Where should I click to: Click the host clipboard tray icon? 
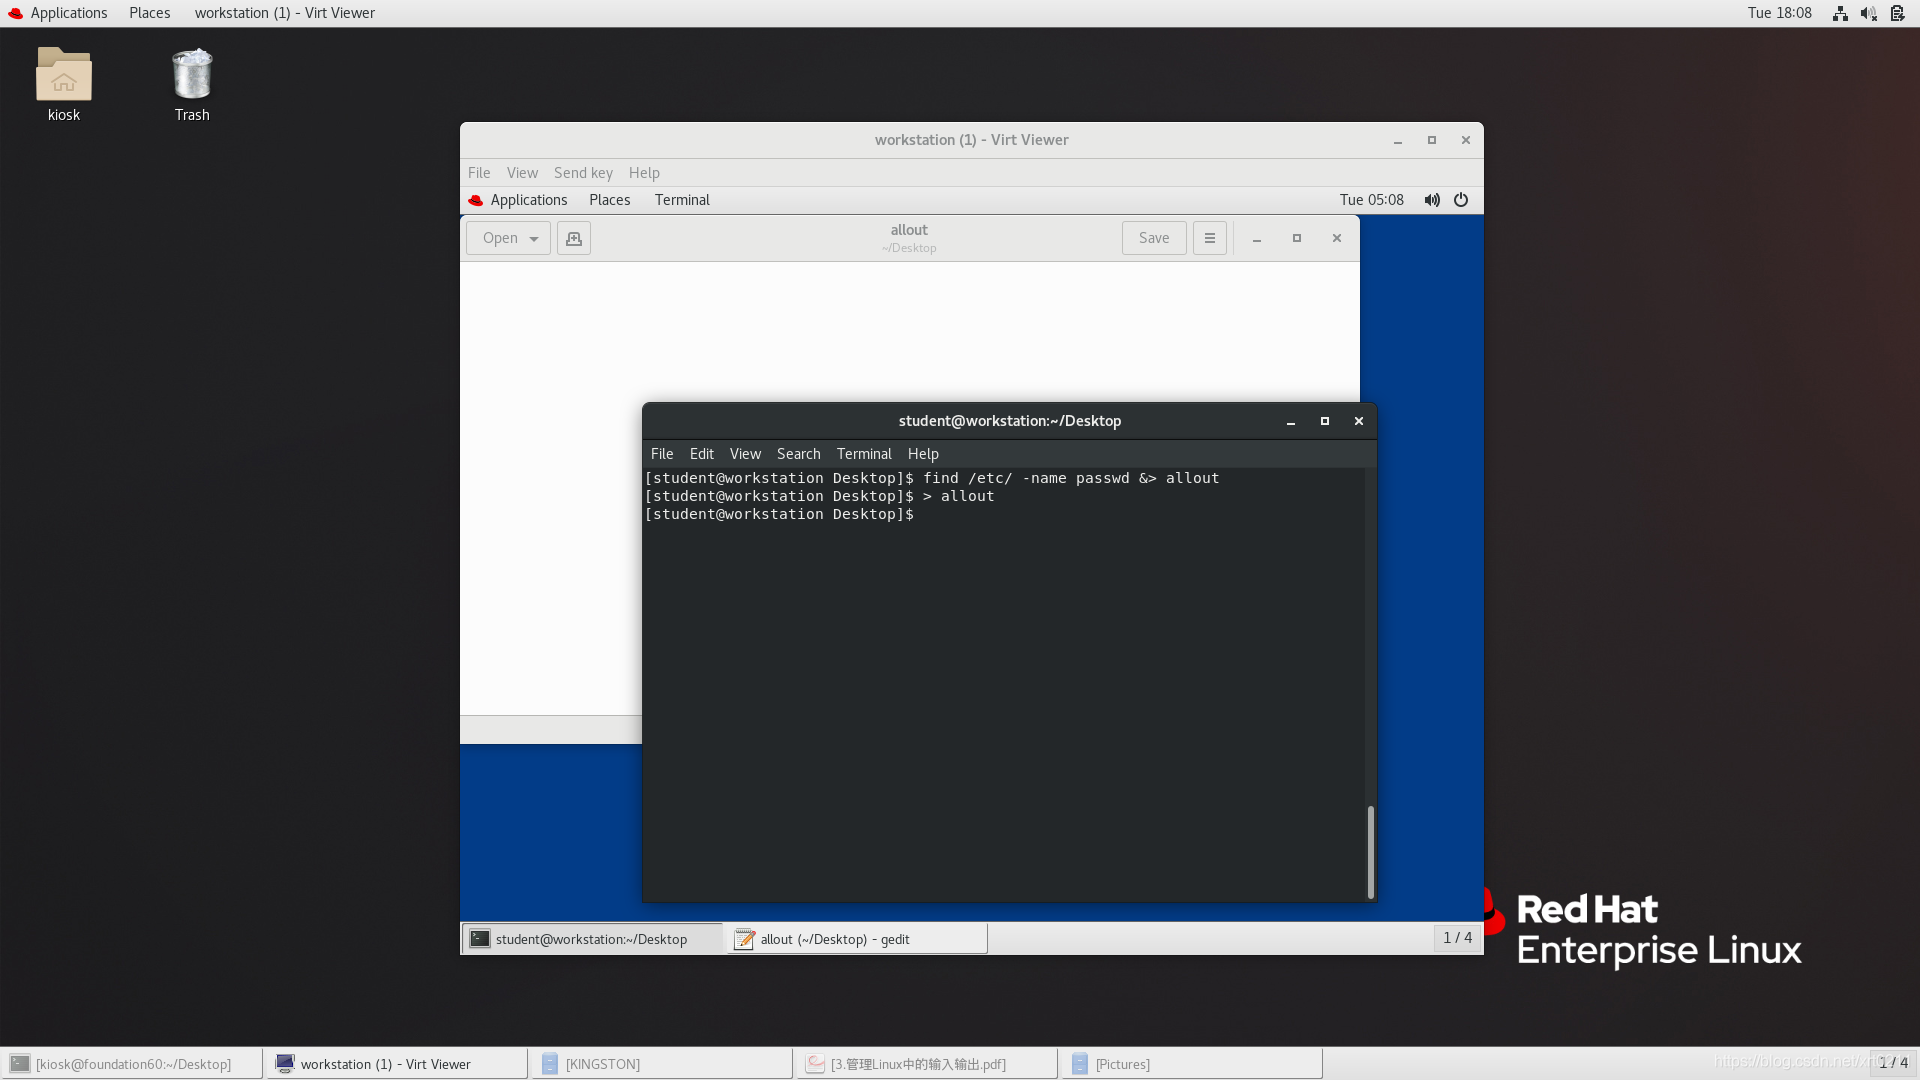coord(1897,13)
